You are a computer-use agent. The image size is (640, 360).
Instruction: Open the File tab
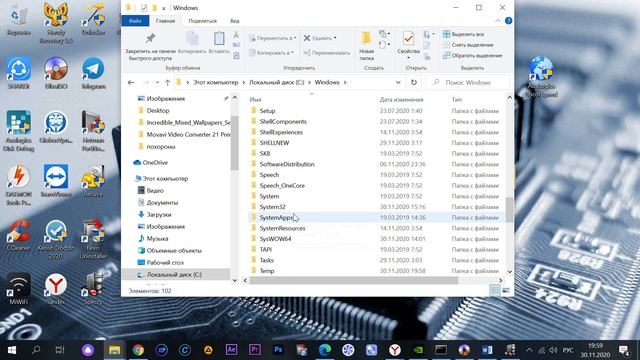pos(135,21)
